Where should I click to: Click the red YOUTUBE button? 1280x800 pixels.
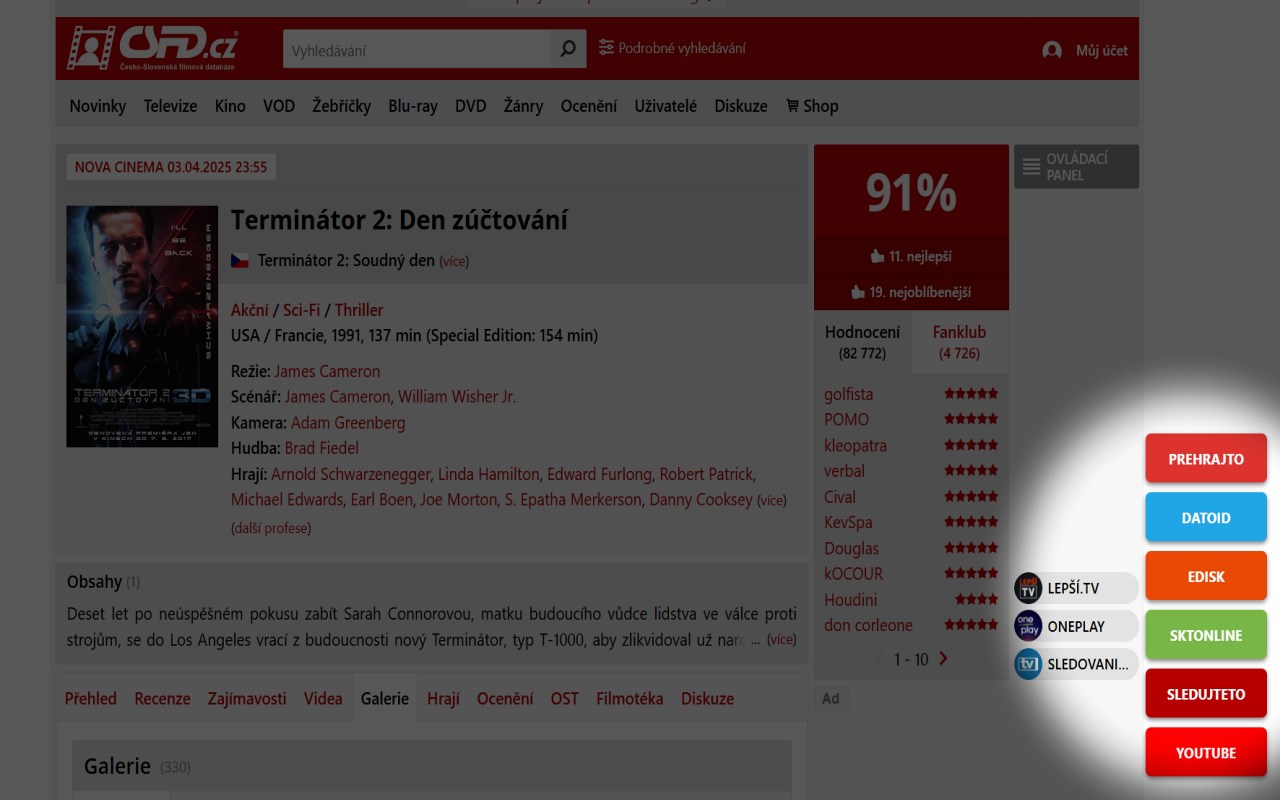click(x=1206, y=753)
